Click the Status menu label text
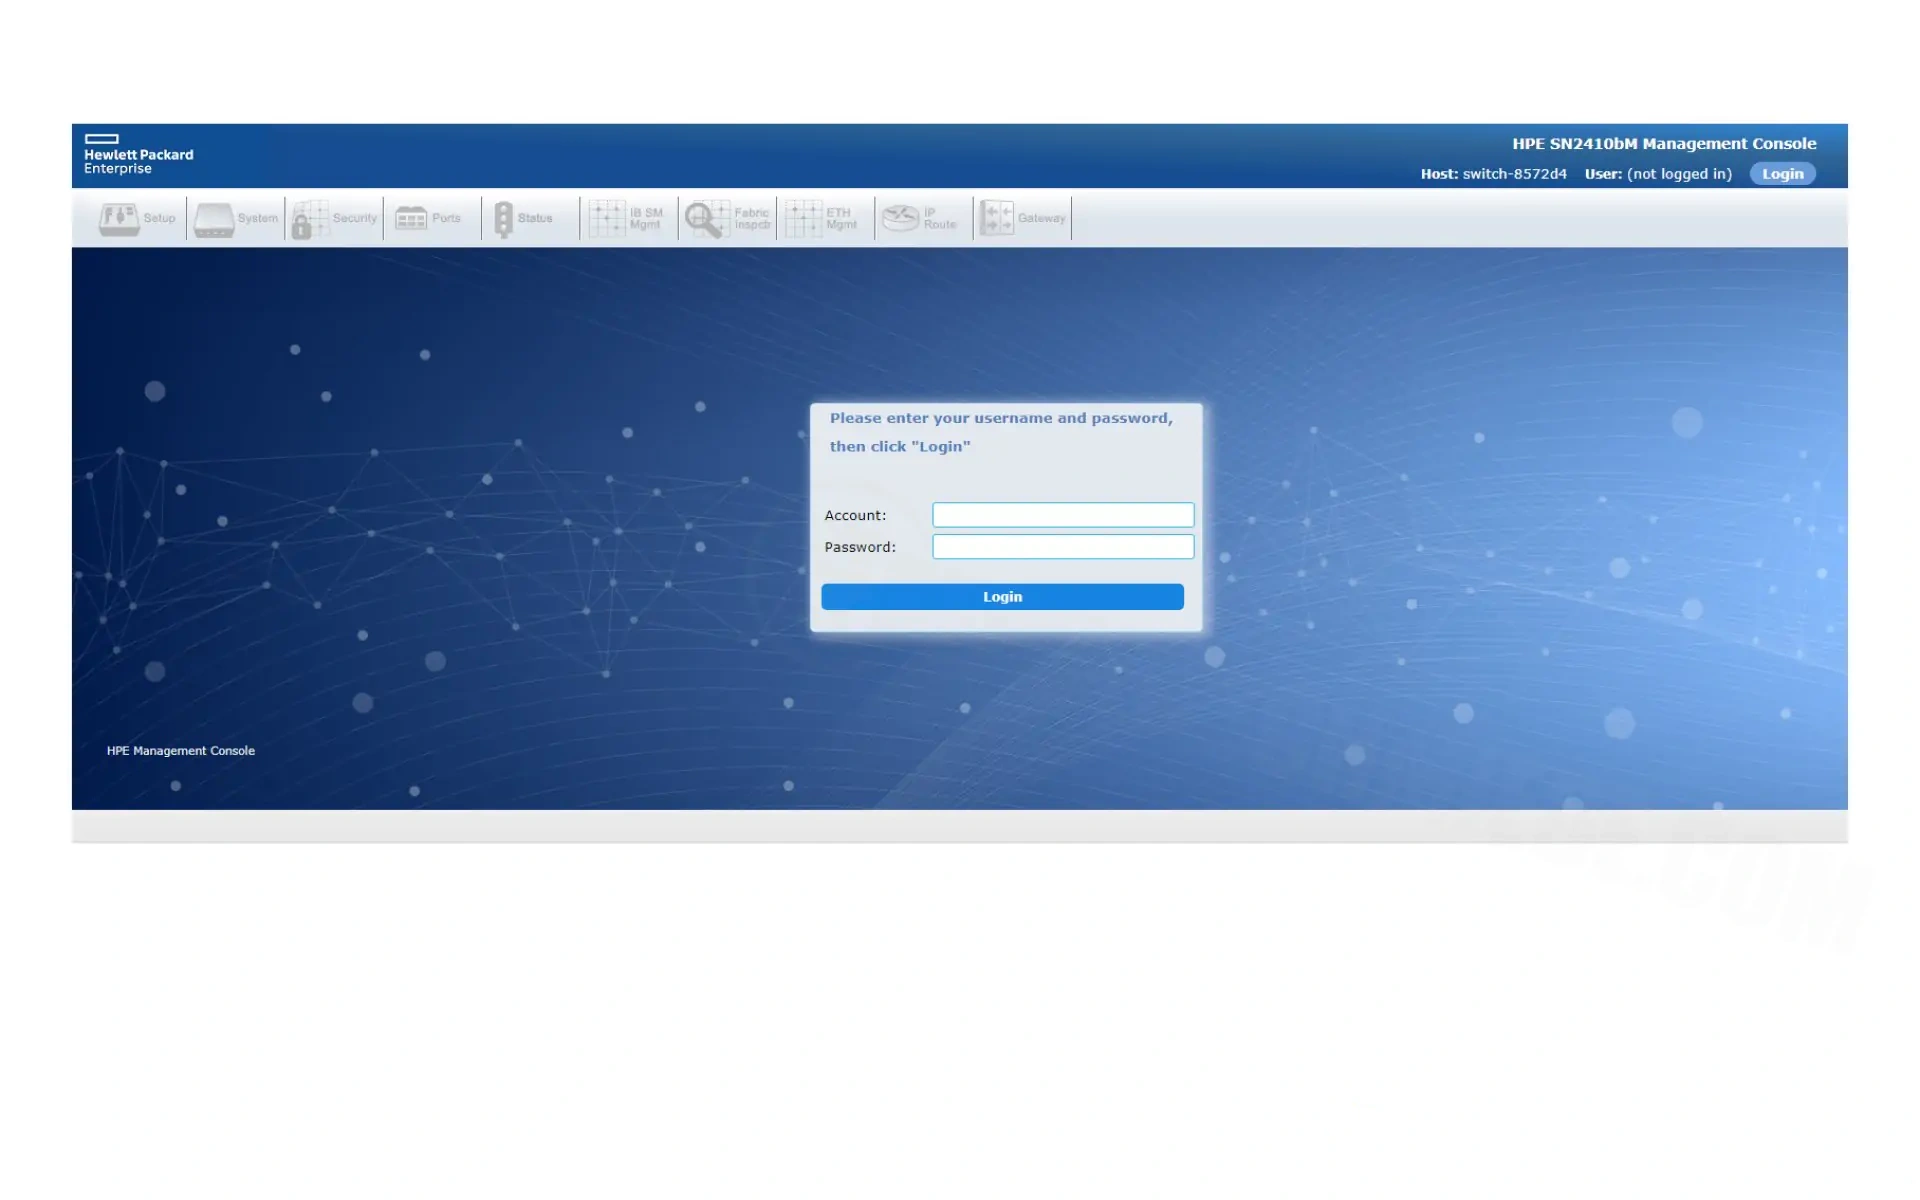 point(535,218)
